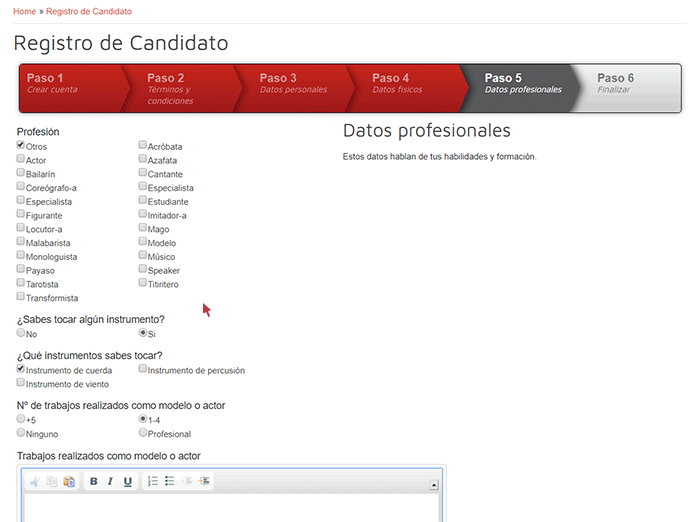Viewport: 700px width, 522px height.
Task: Collapse the editor toolbar with arrow button
Action: pos(434,485)
